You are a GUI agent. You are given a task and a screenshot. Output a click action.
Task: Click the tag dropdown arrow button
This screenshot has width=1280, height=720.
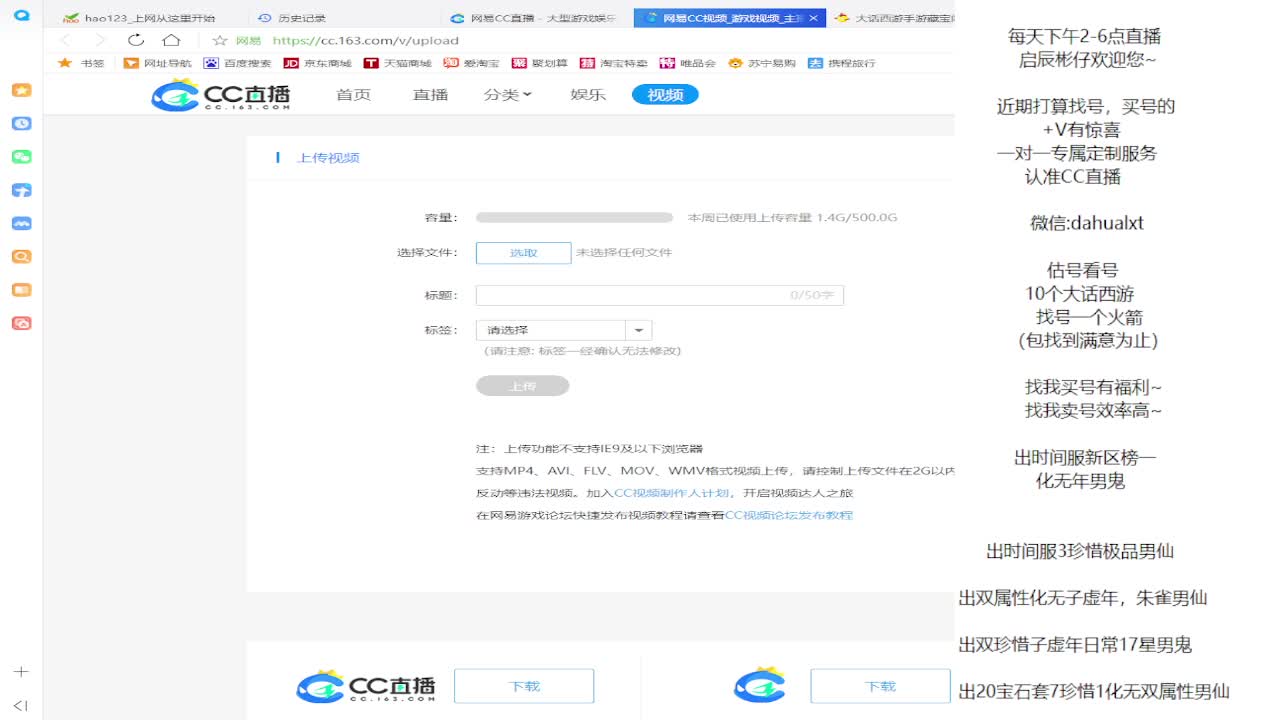coord(639,330)
